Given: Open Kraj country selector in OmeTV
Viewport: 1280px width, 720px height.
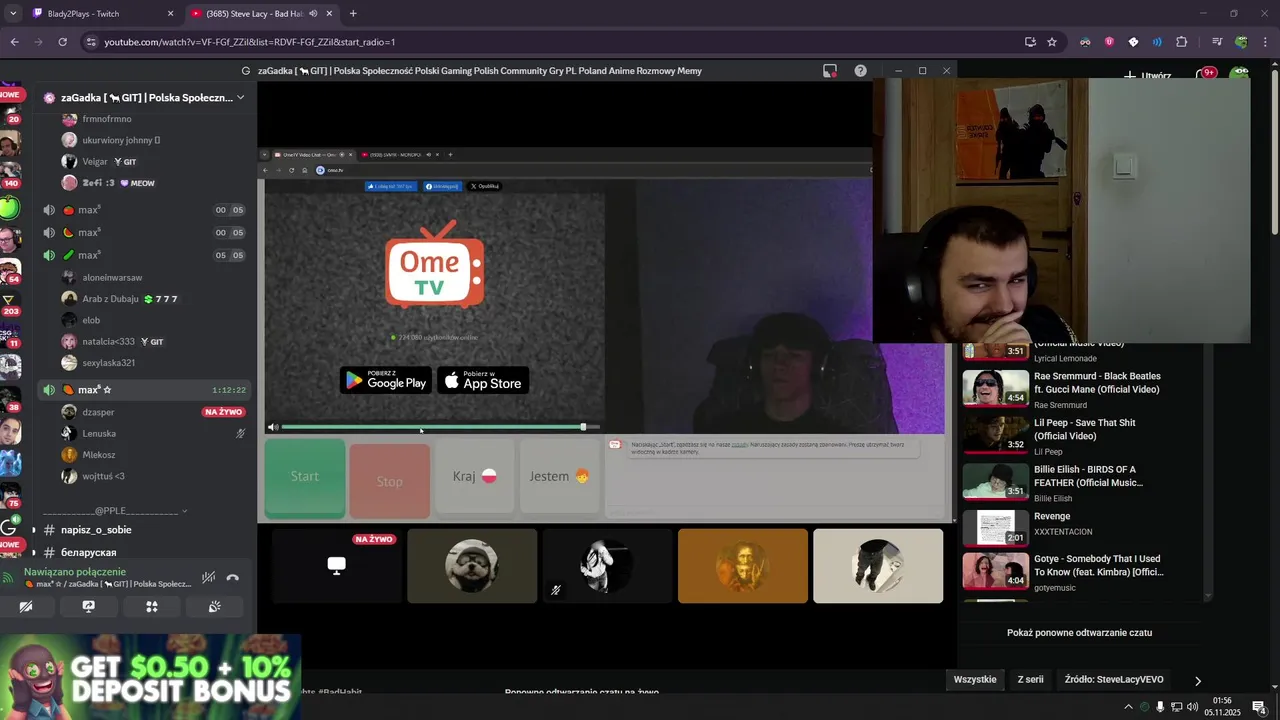Looking at the screenshot, I should 475,476.
